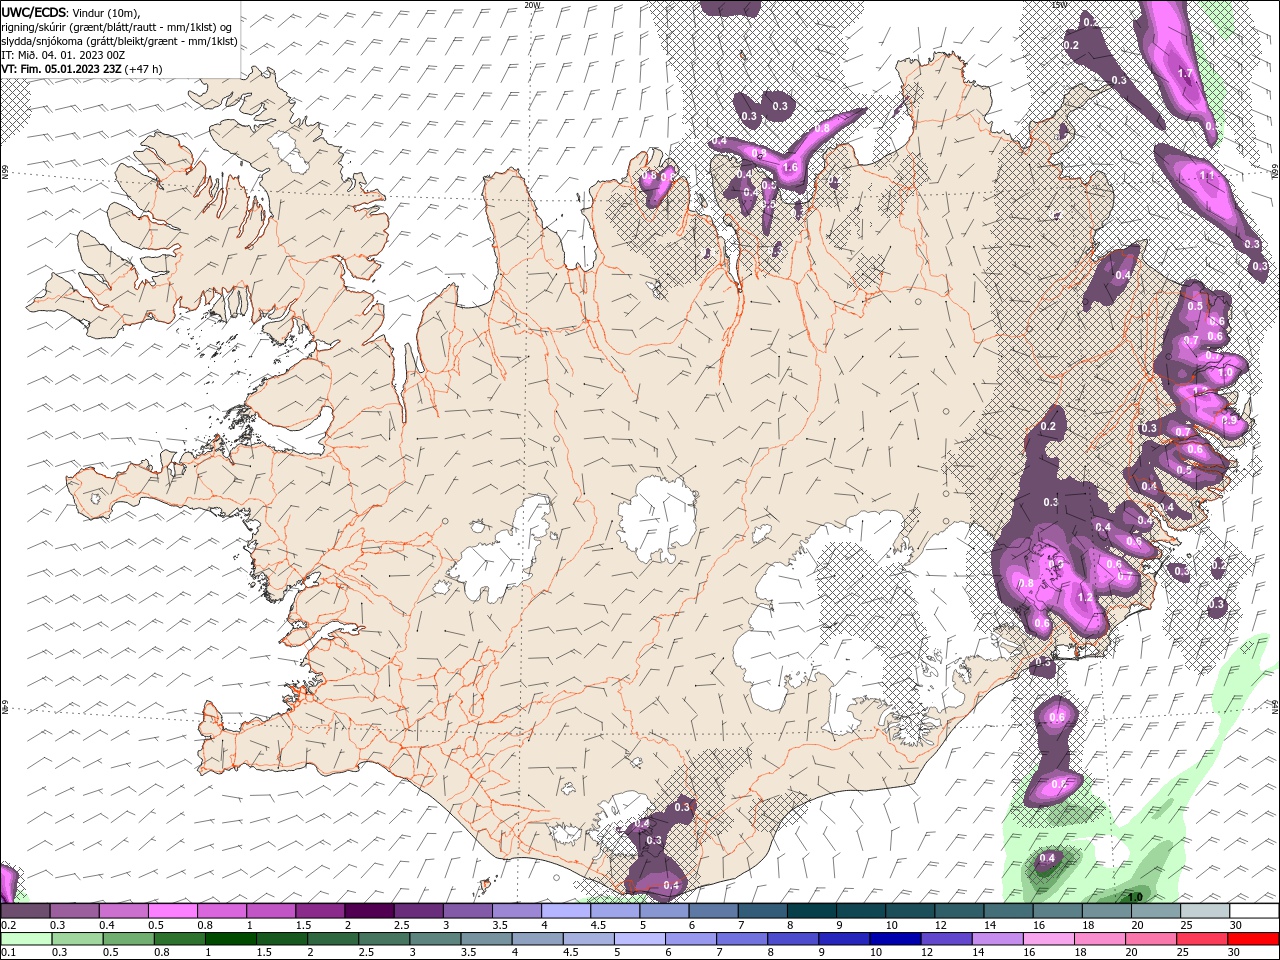Click the upper legend swatch starting at 0.8
1280x960 pixels.
click(222, 911)
